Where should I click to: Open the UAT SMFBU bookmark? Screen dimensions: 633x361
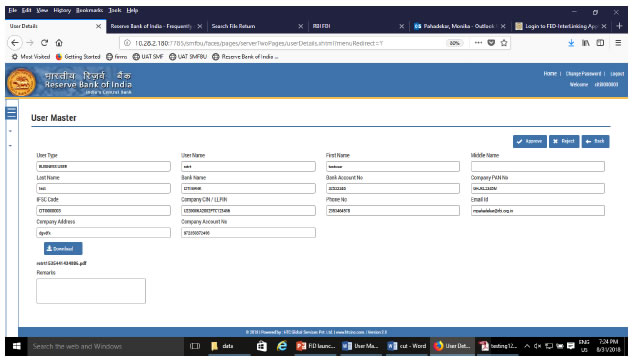tap(188, 57)
